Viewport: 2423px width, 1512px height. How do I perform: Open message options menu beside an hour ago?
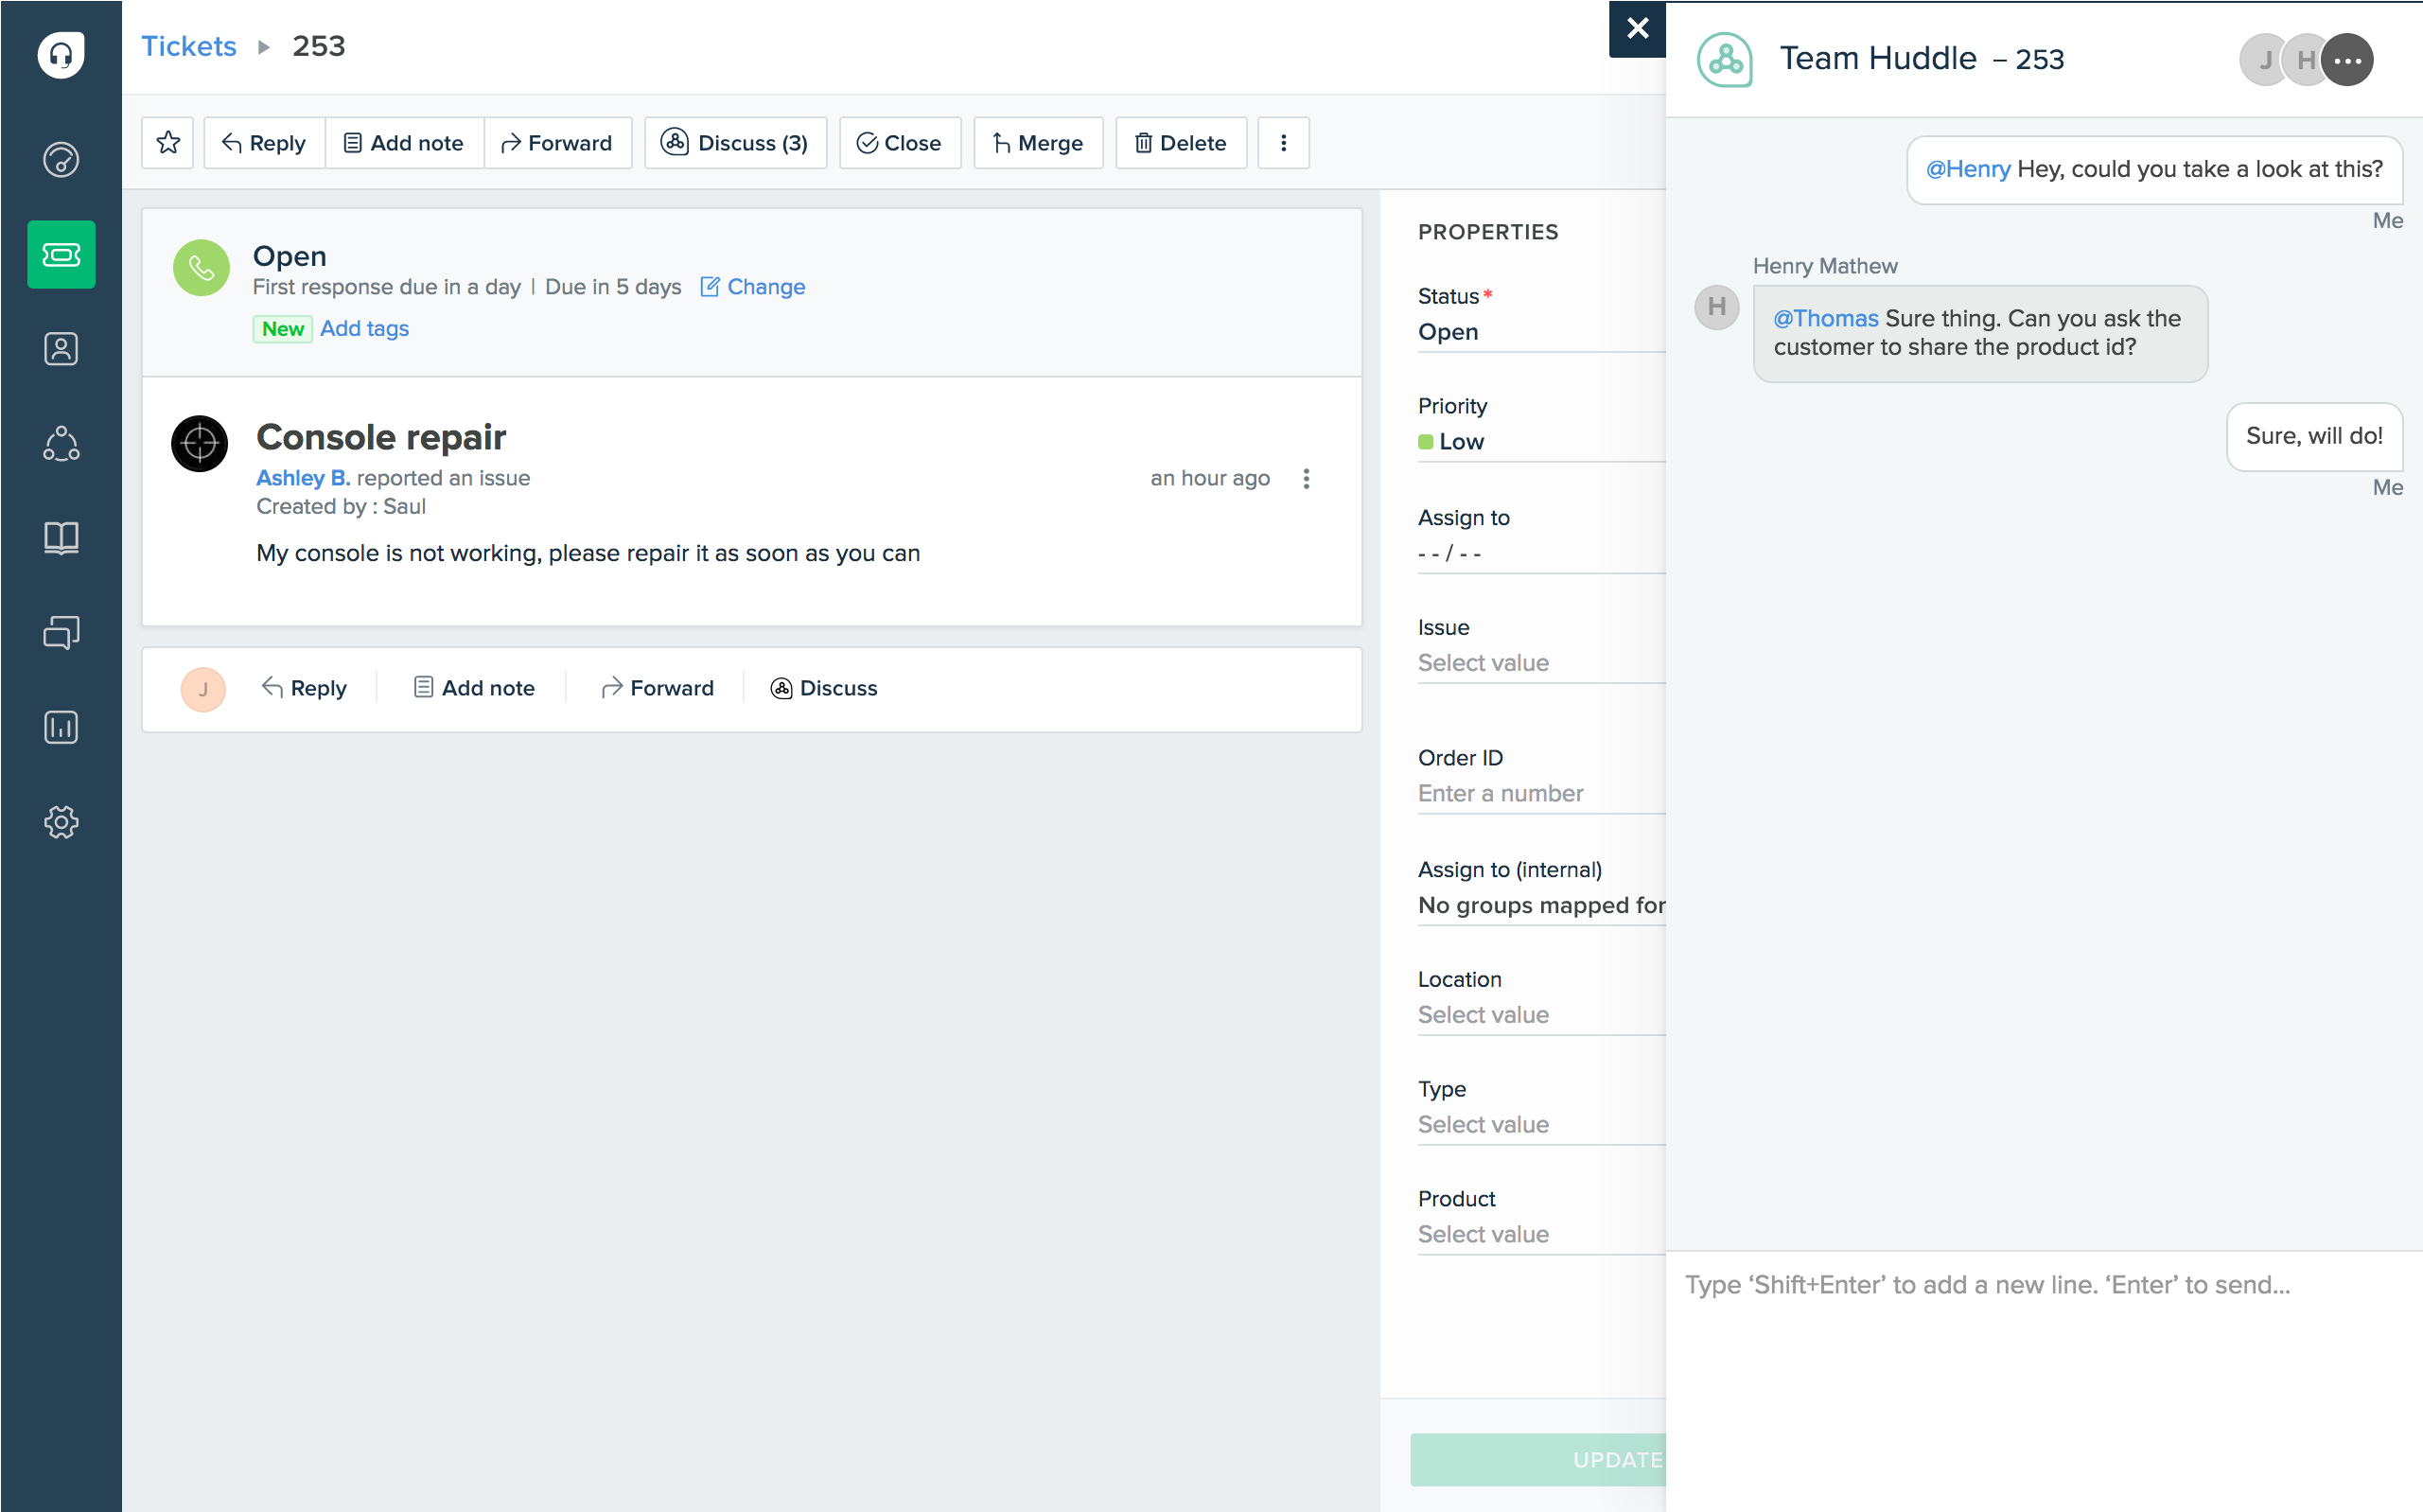tap(1306, 478)
